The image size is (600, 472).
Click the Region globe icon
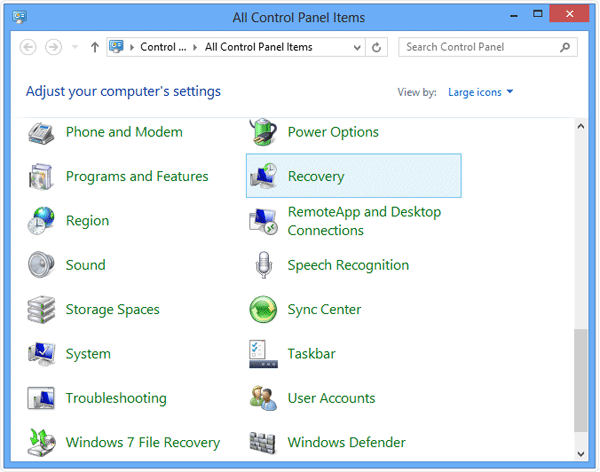[41, 221]
